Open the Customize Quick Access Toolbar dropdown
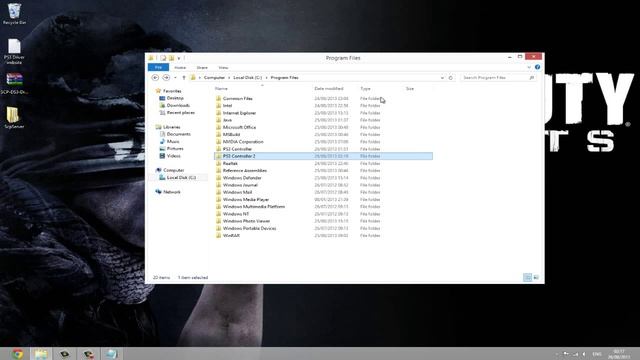The image size is (640, 360). coord(179,58)
